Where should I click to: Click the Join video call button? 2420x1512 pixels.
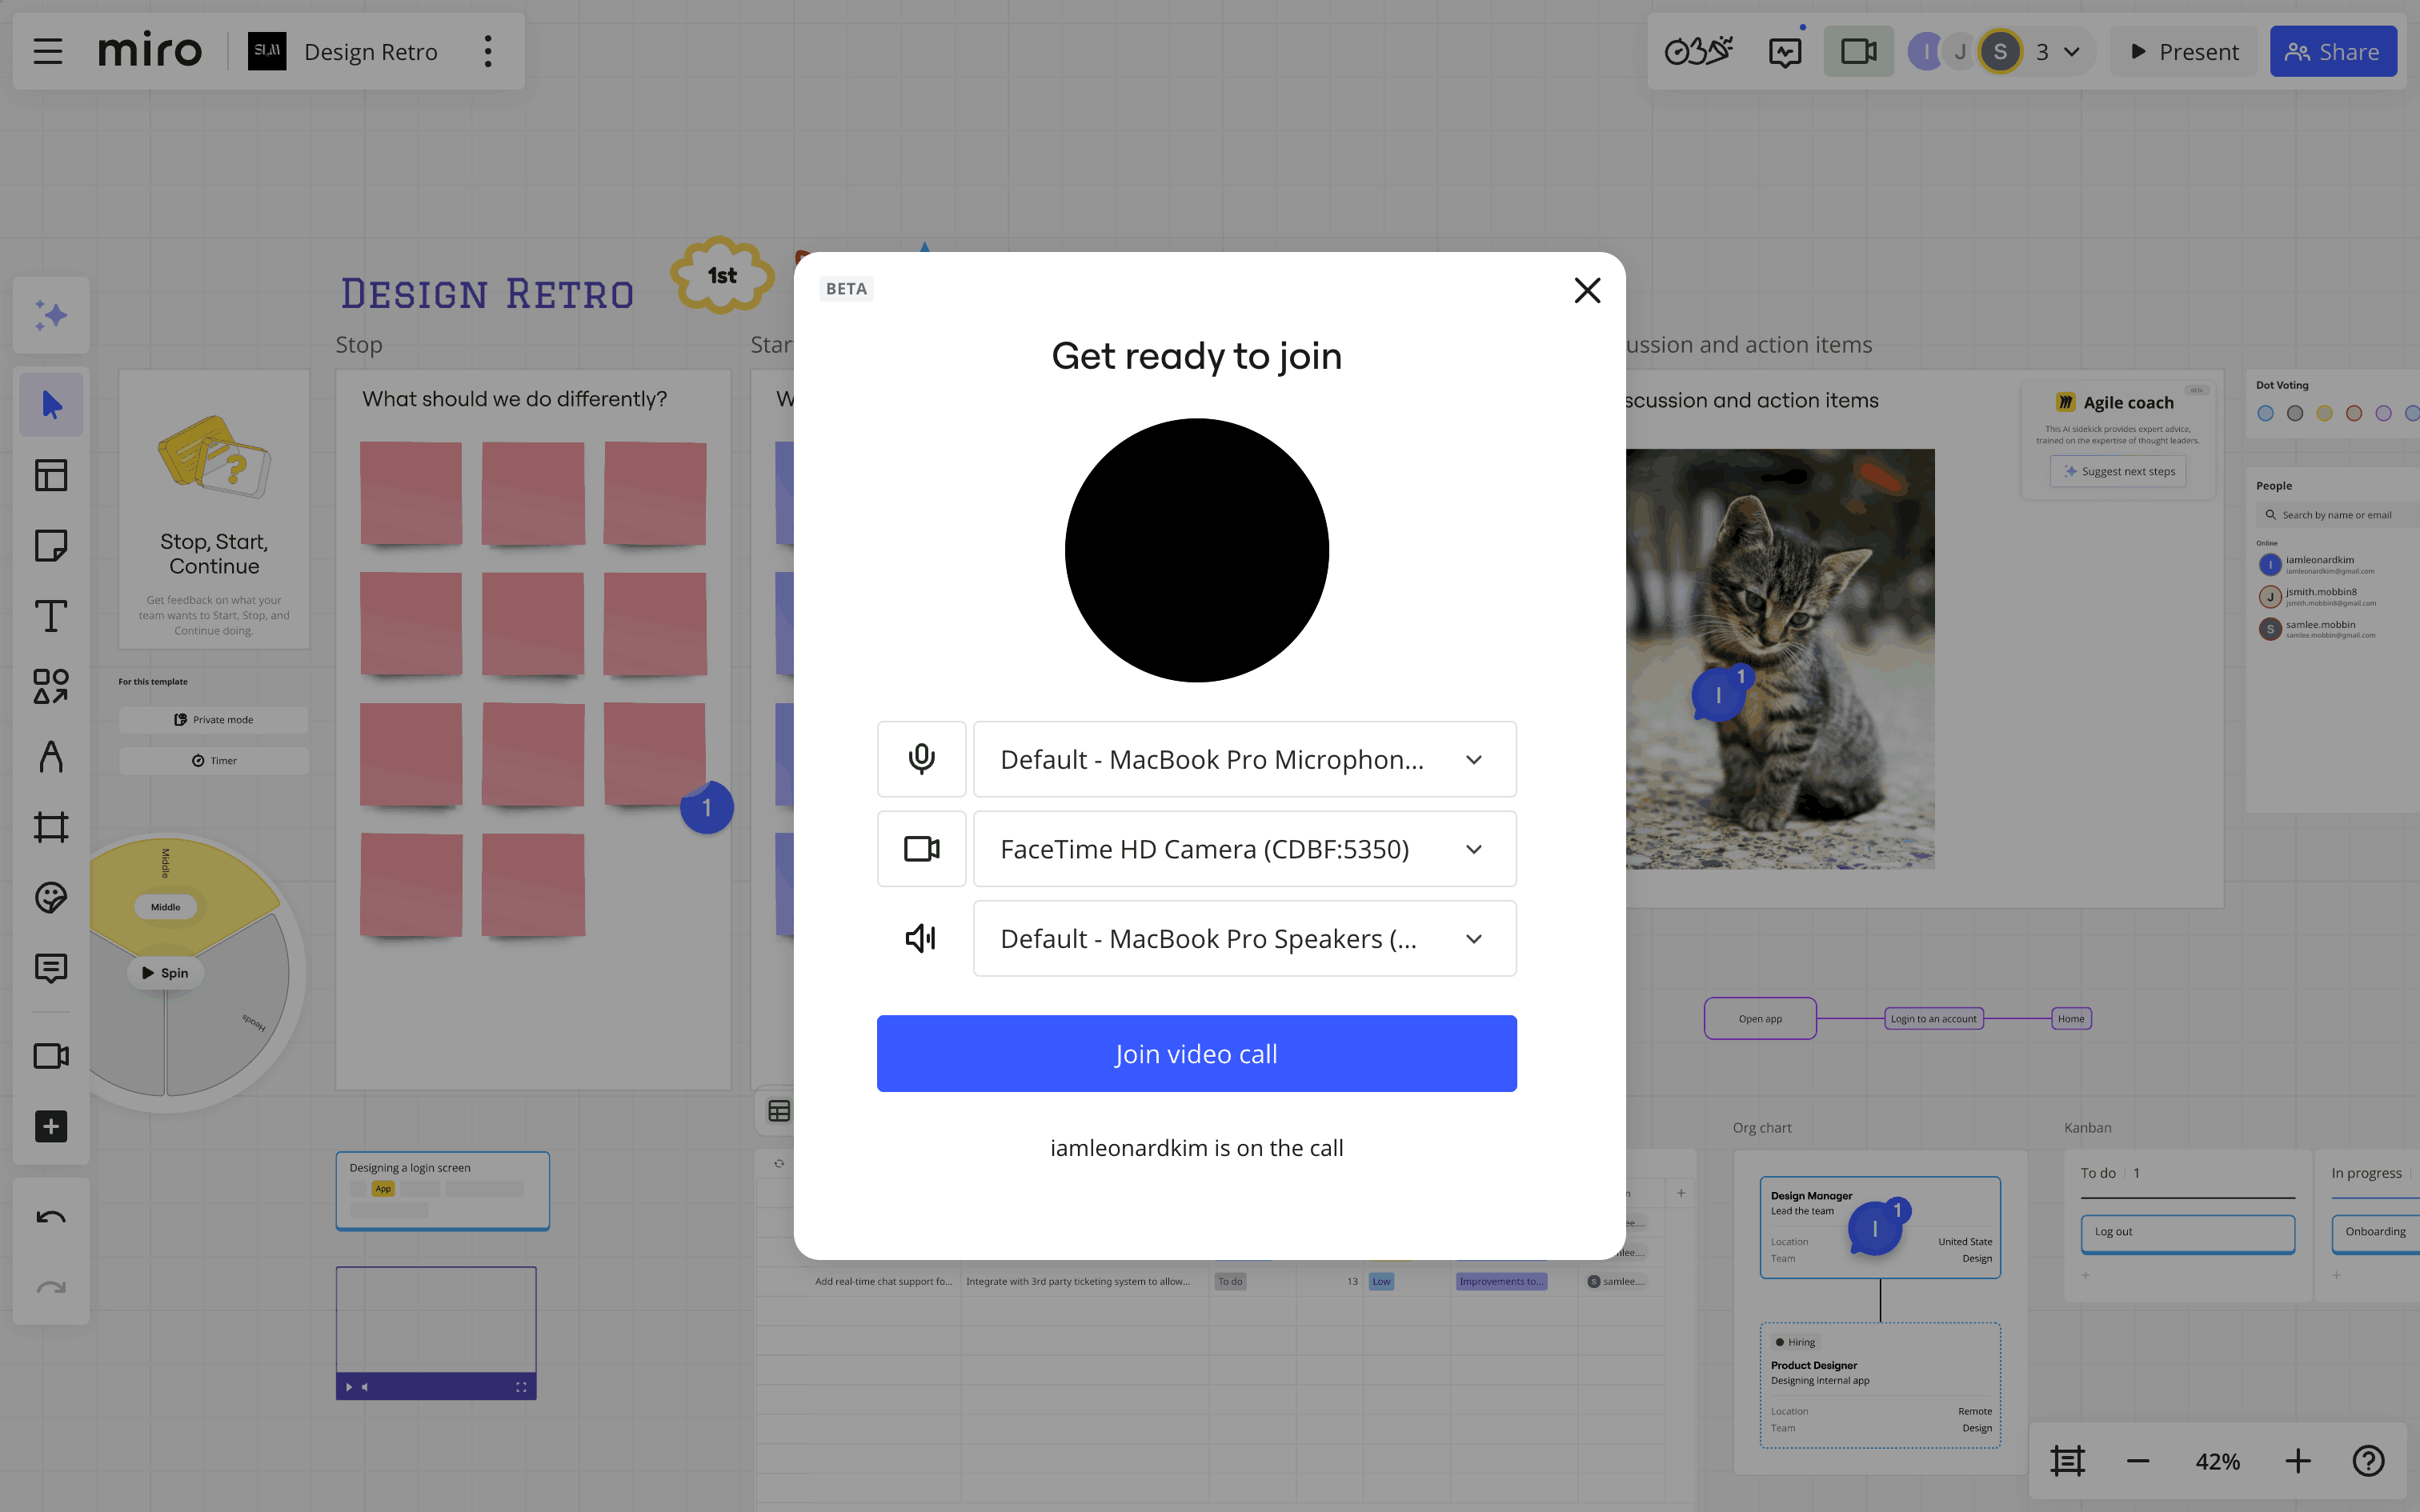point(1196,1053)
